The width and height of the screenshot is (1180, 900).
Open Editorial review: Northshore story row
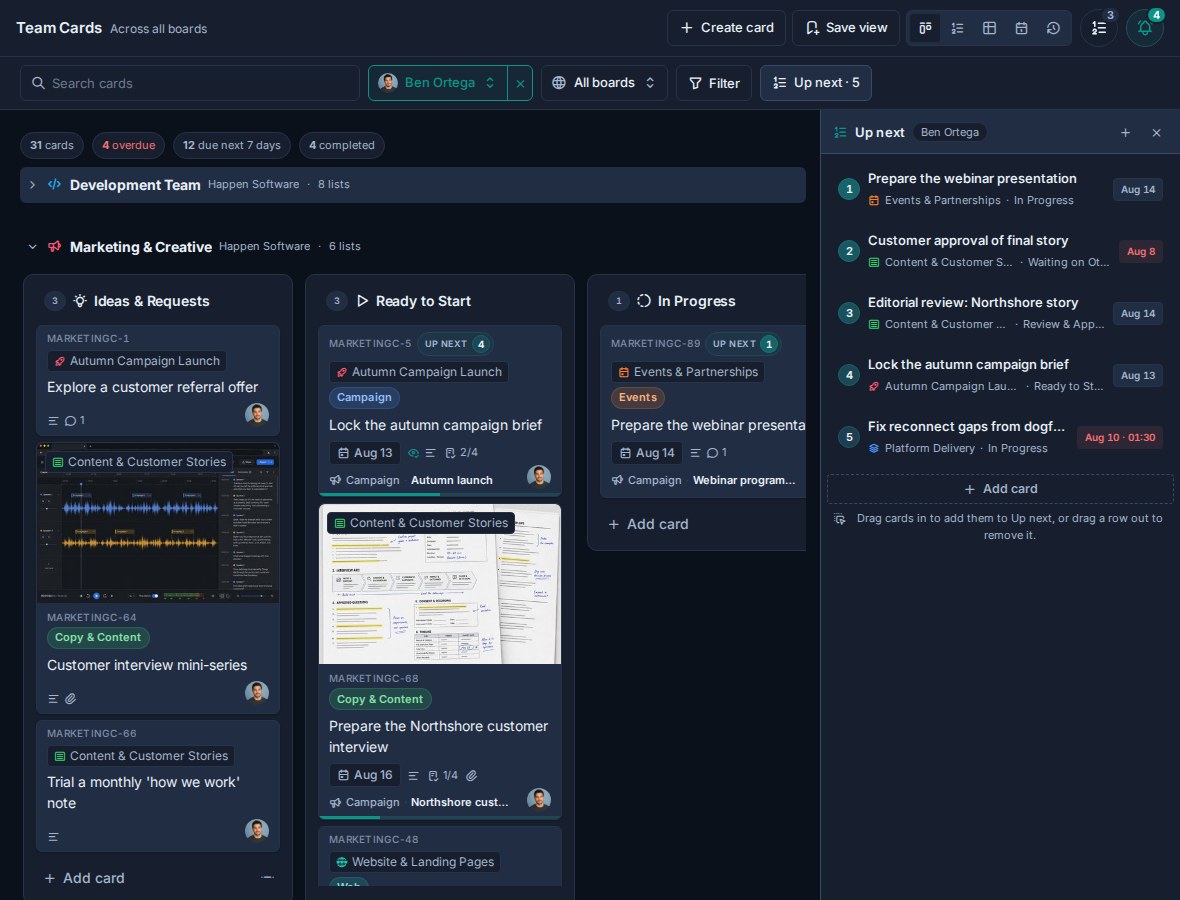click(x=1000, y=313)
